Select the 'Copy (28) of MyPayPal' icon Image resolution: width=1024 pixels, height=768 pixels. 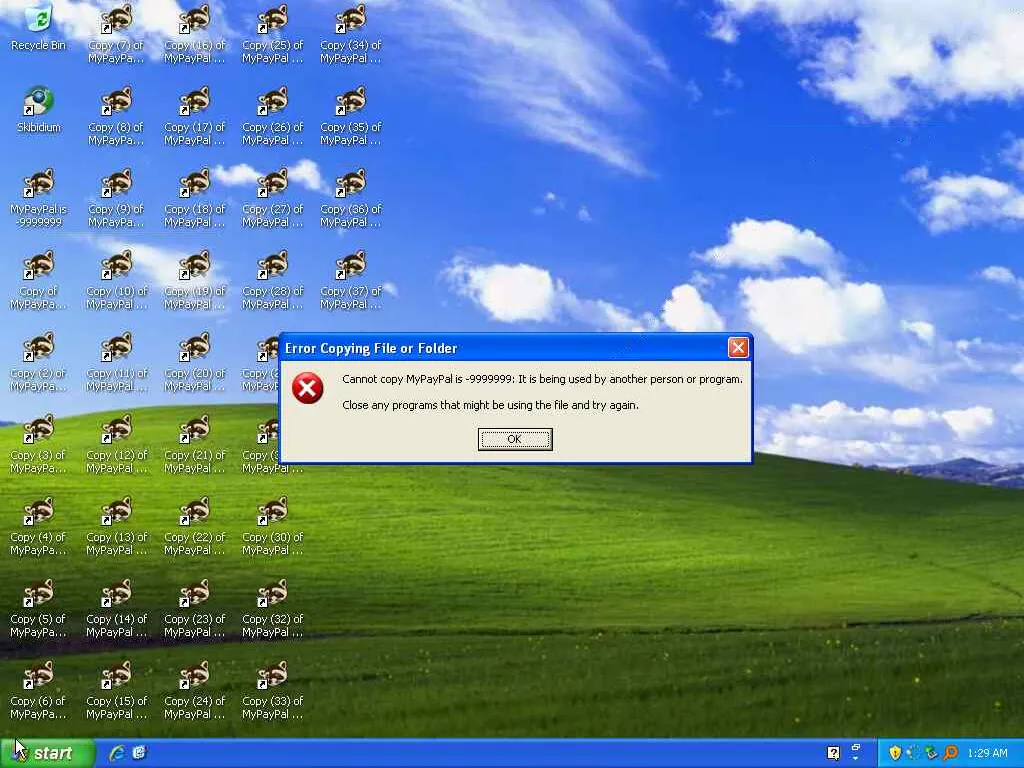tap(272, 281)
